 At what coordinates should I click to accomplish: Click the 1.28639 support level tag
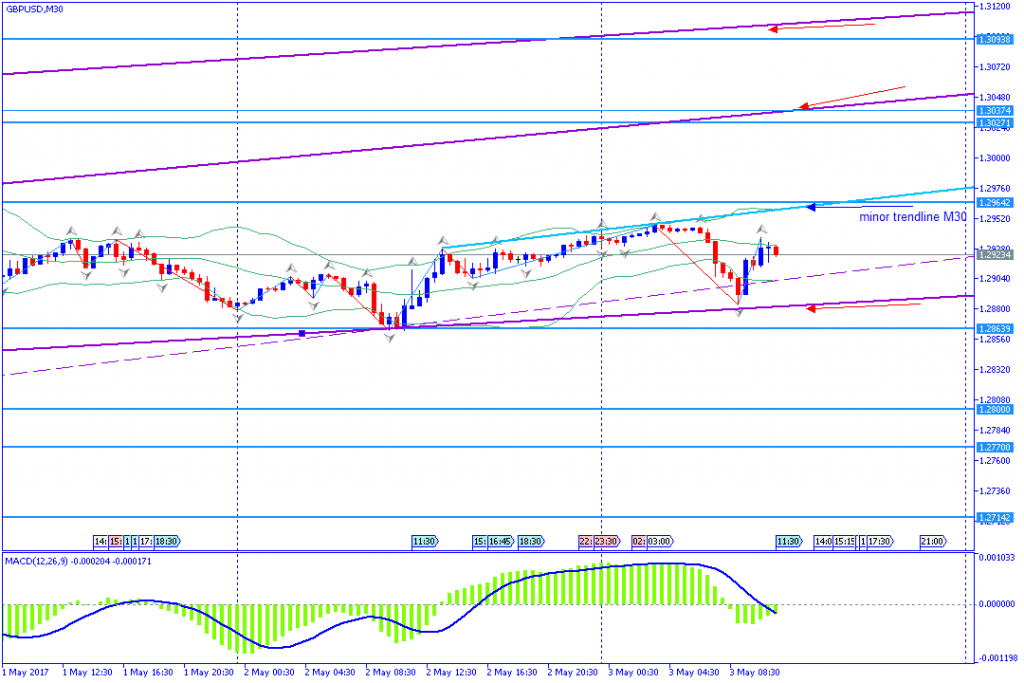[992, 328]
